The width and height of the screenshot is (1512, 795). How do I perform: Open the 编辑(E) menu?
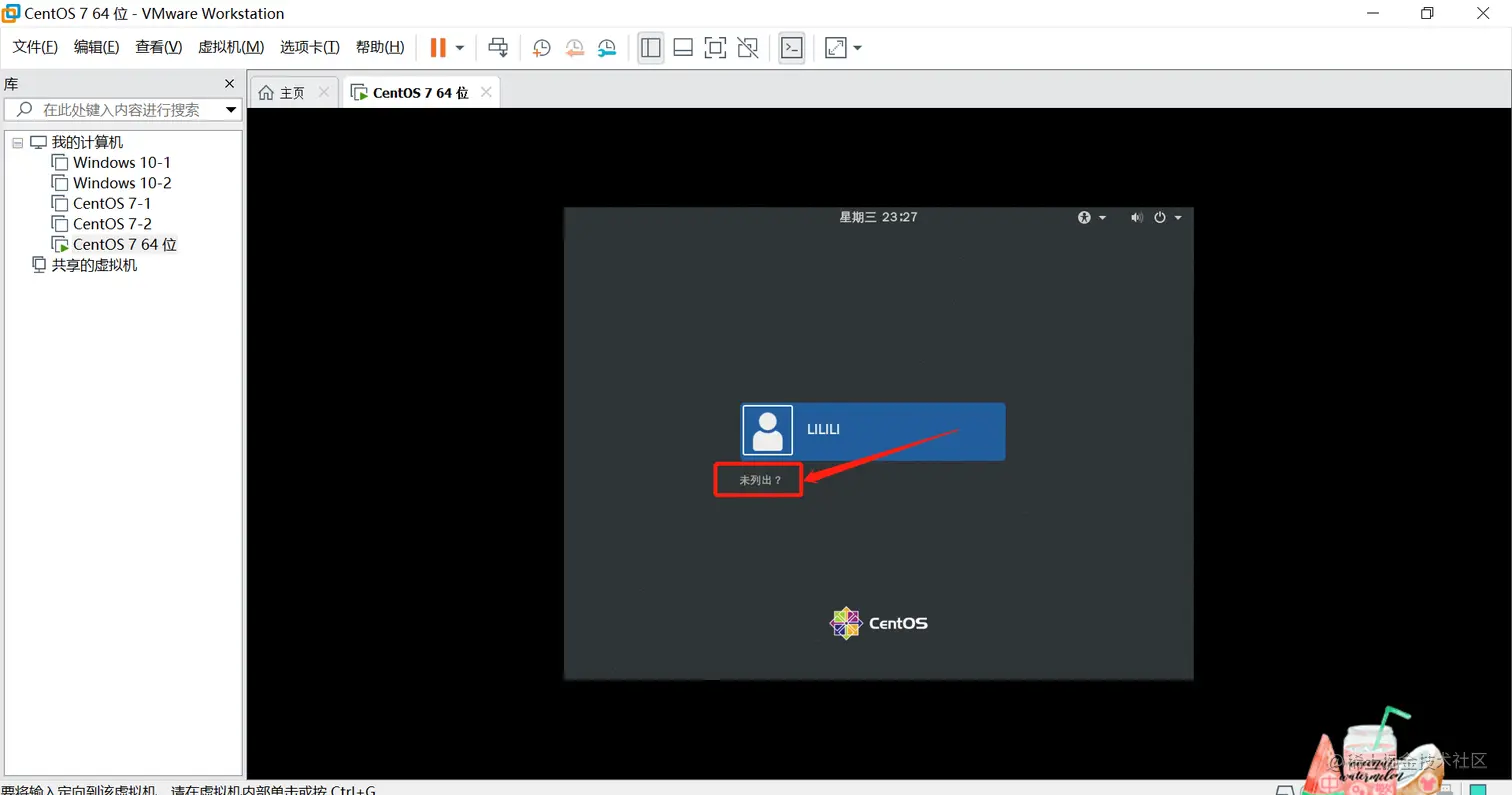[x=96, y=47]
